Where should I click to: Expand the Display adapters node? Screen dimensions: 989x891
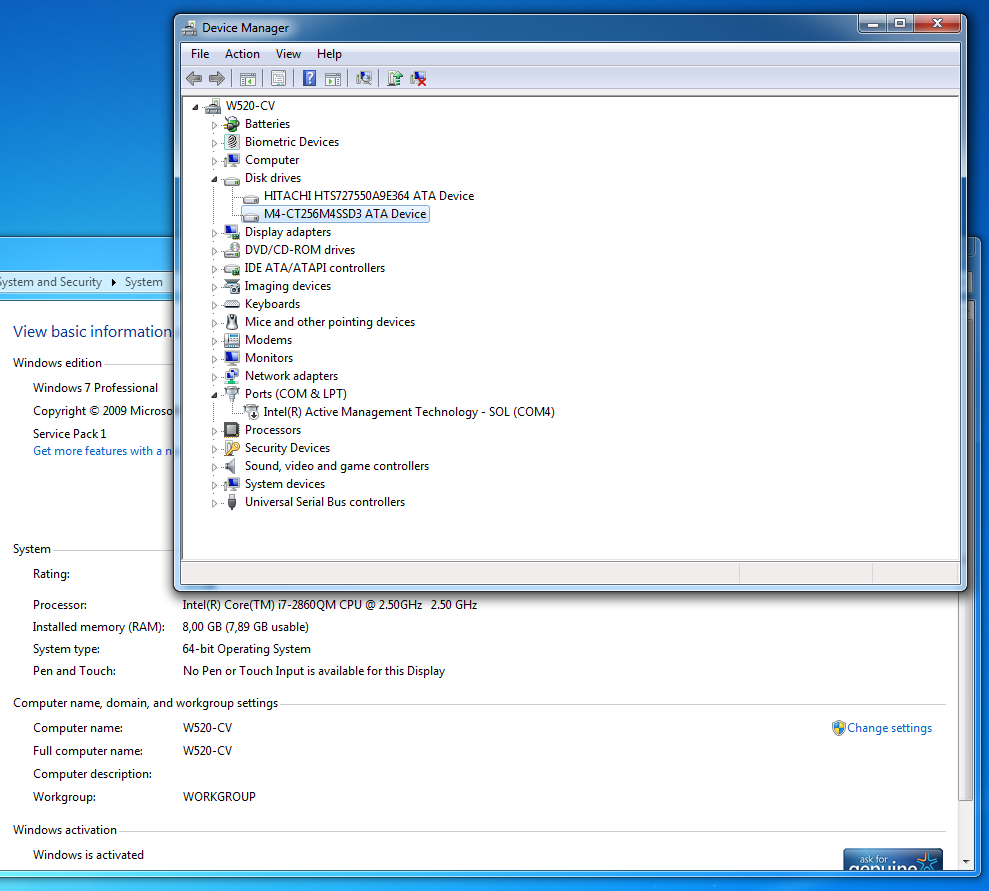tap(214, 233)
